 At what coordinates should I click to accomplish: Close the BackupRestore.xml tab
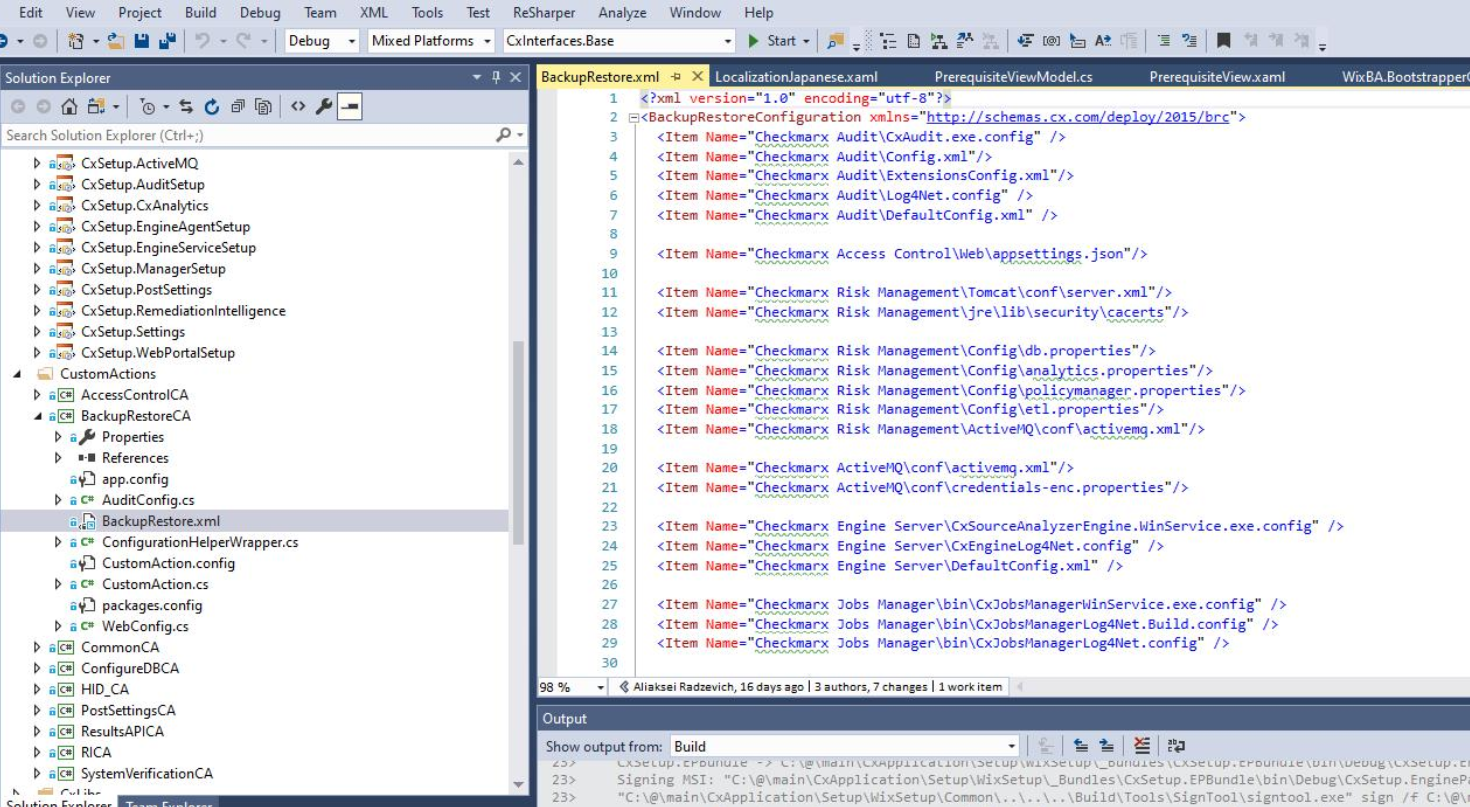tap(696, 77)
